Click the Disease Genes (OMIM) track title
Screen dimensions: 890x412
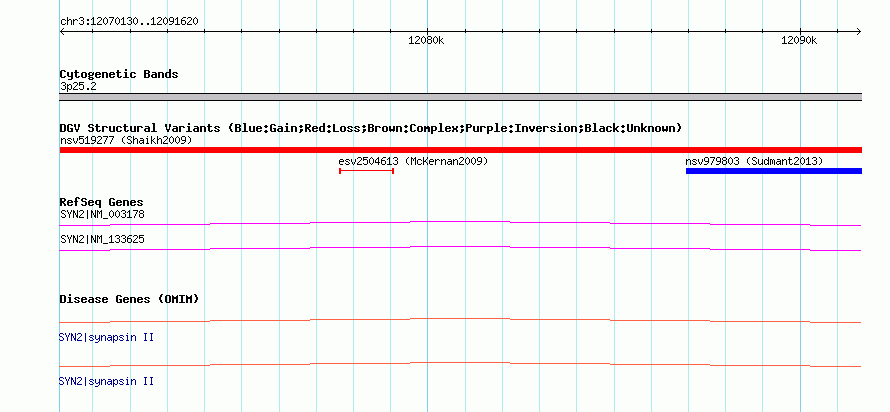point(129,299)
